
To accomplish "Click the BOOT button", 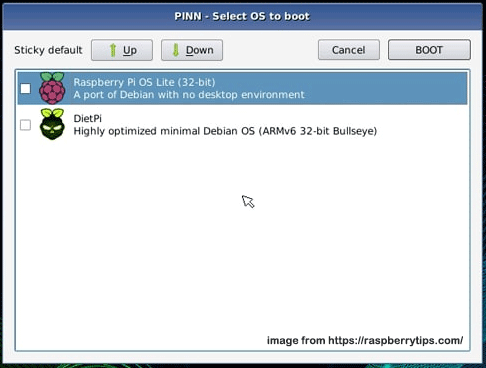I will [429, 50].
